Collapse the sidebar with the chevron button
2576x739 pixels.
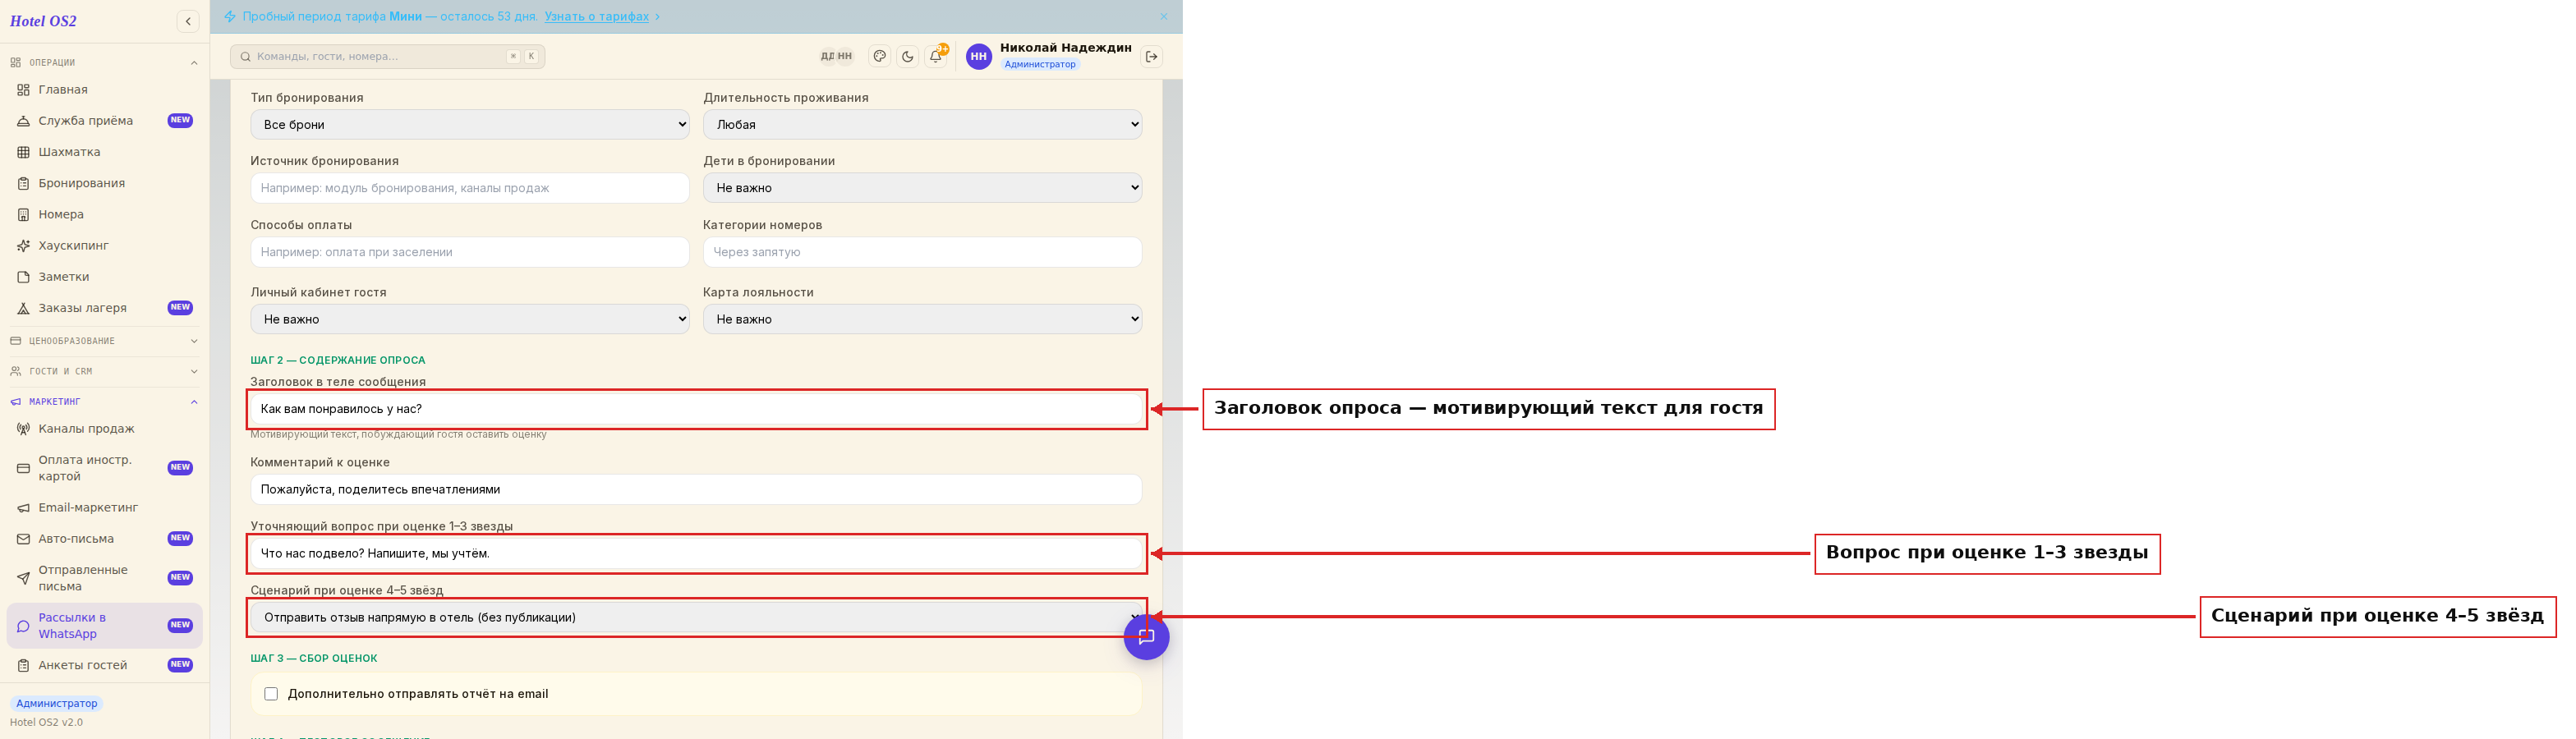pos(188,21)
